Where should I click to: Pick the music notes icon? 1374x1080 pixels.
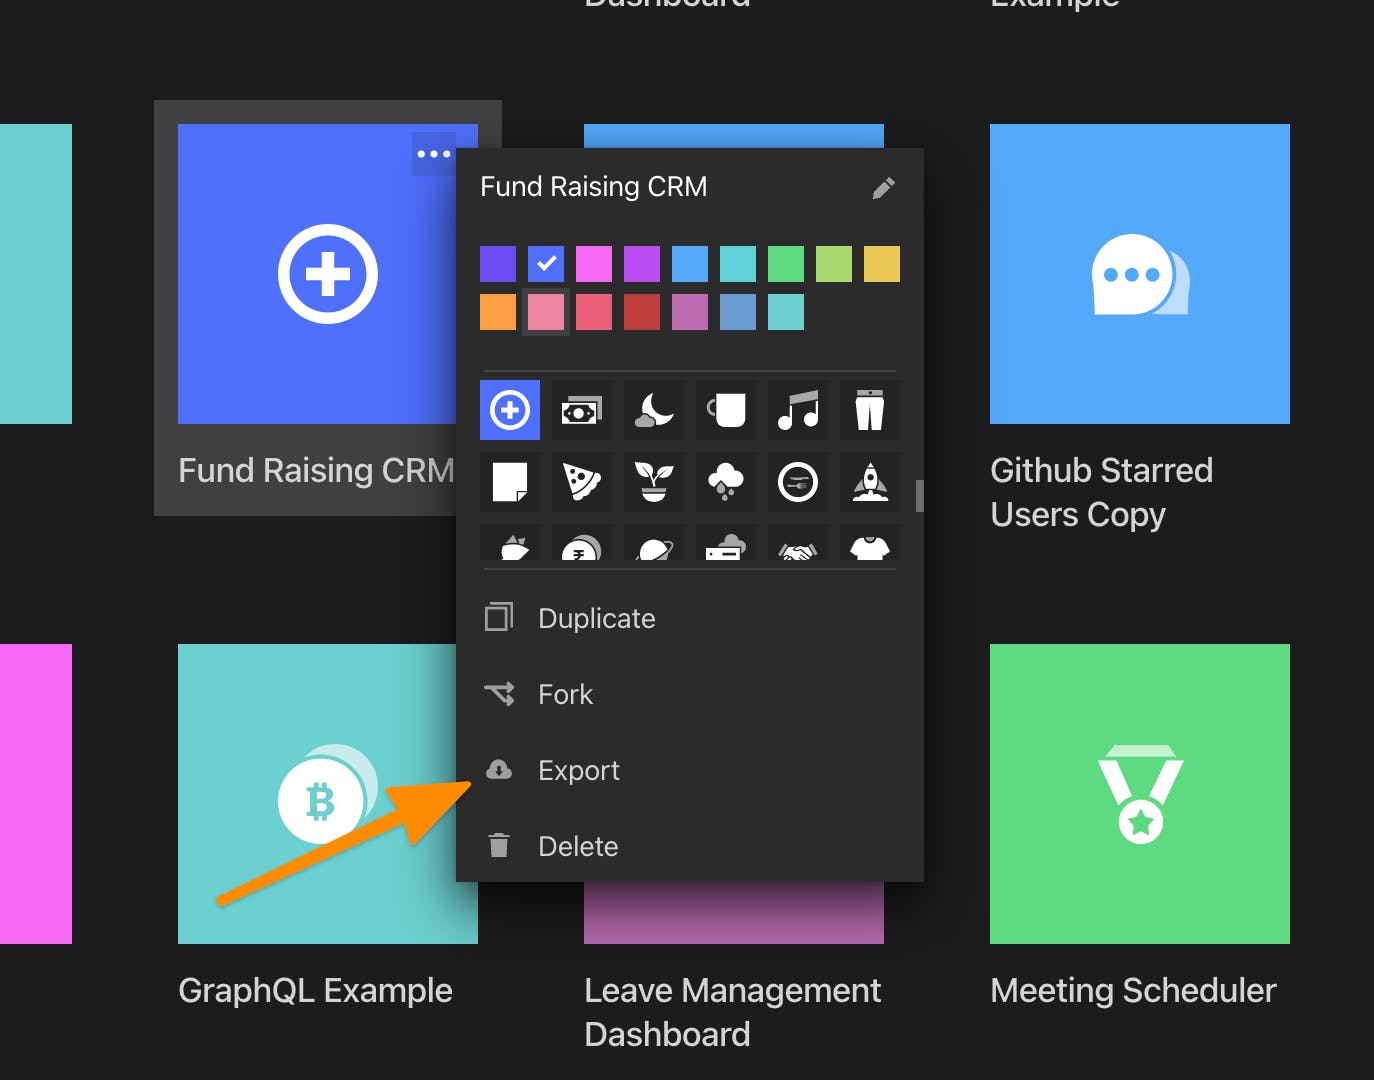(797, 410)
